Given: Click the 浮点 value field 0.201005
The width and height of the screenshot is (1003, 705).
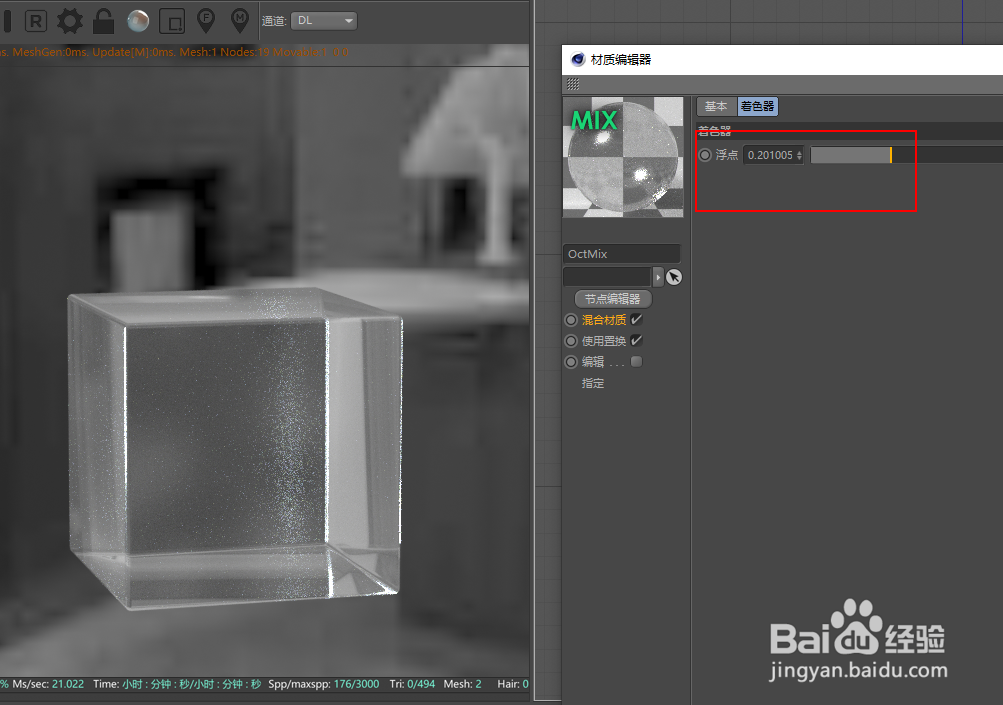Looking at the screenshot, I should [x=769, y=155].
